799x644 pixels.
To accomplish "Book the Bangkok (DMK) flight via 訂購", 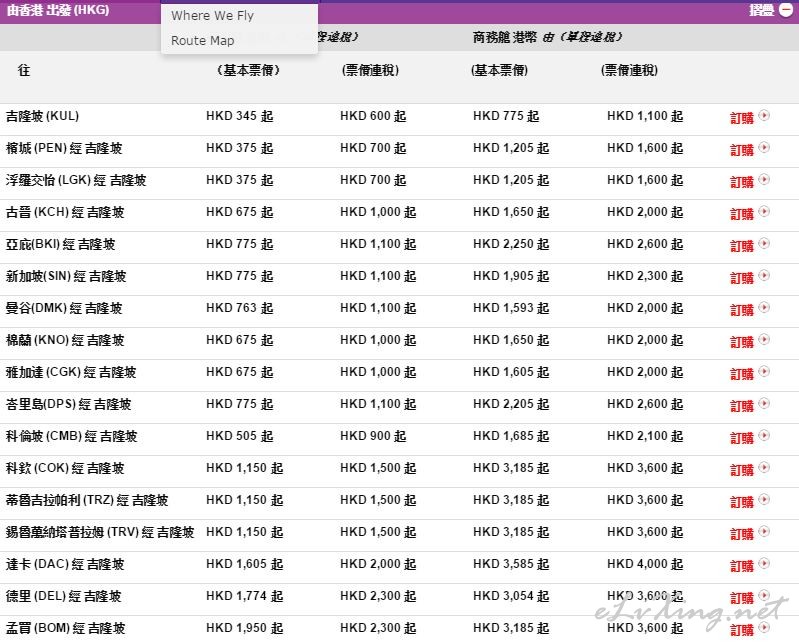I will tap(741, 310).
